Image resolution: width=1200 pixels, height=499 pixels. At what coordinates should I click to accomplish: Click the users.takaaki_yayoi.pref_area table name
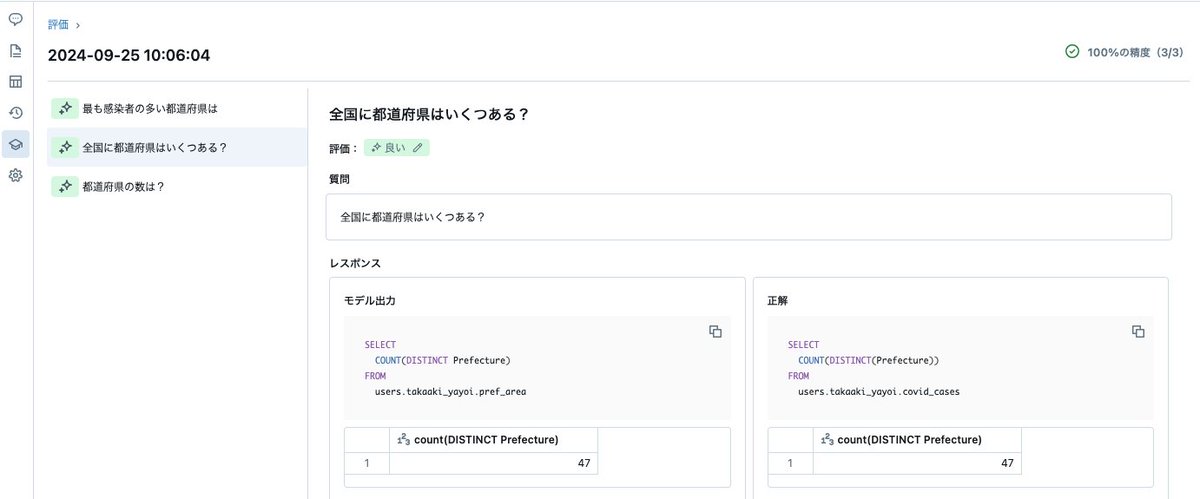tap(450, 392)
